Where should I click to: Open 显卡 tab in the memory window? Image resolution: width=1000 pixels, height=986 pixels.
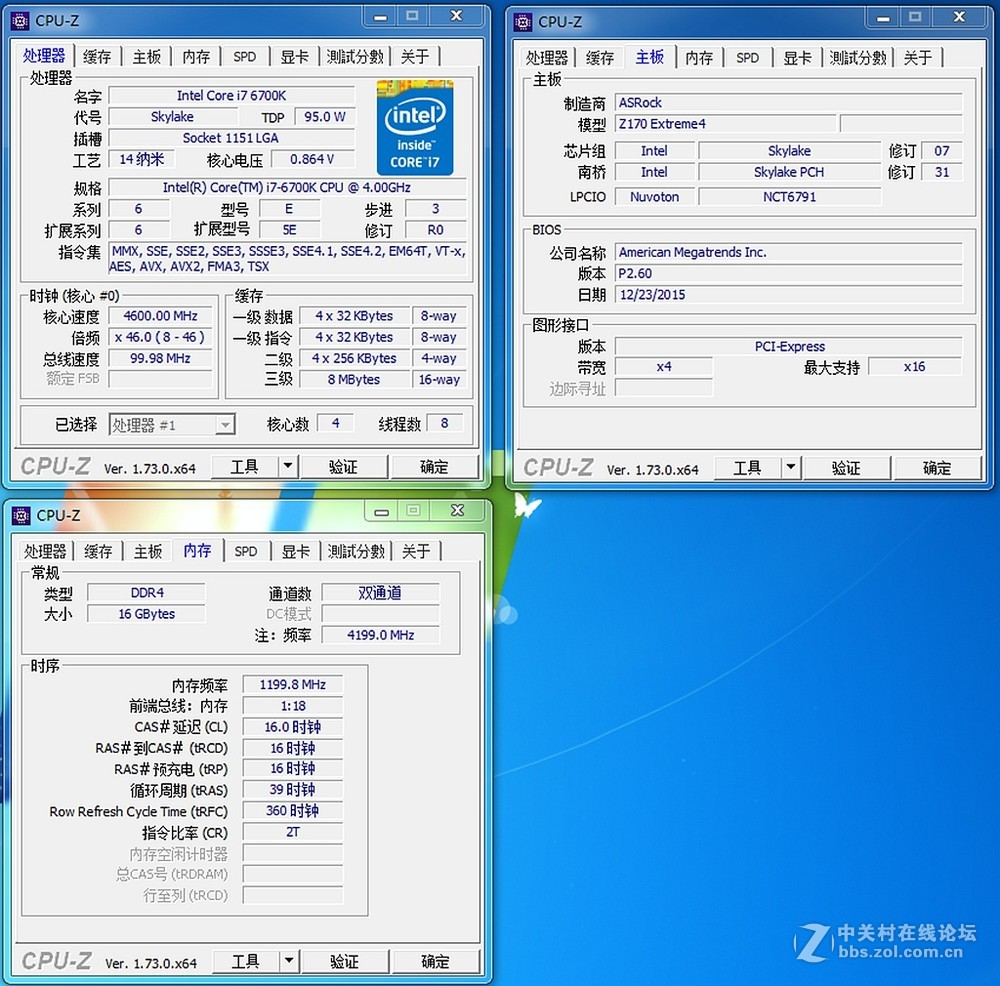(296, 551)
